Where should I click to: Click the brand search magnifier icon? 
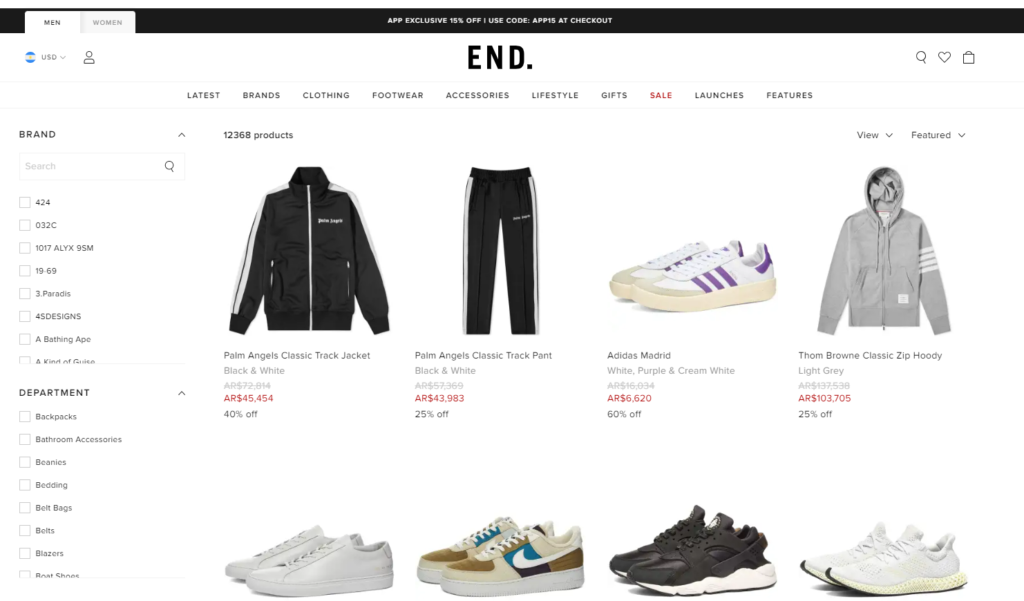pyautogui.click(x=170, y=166)
